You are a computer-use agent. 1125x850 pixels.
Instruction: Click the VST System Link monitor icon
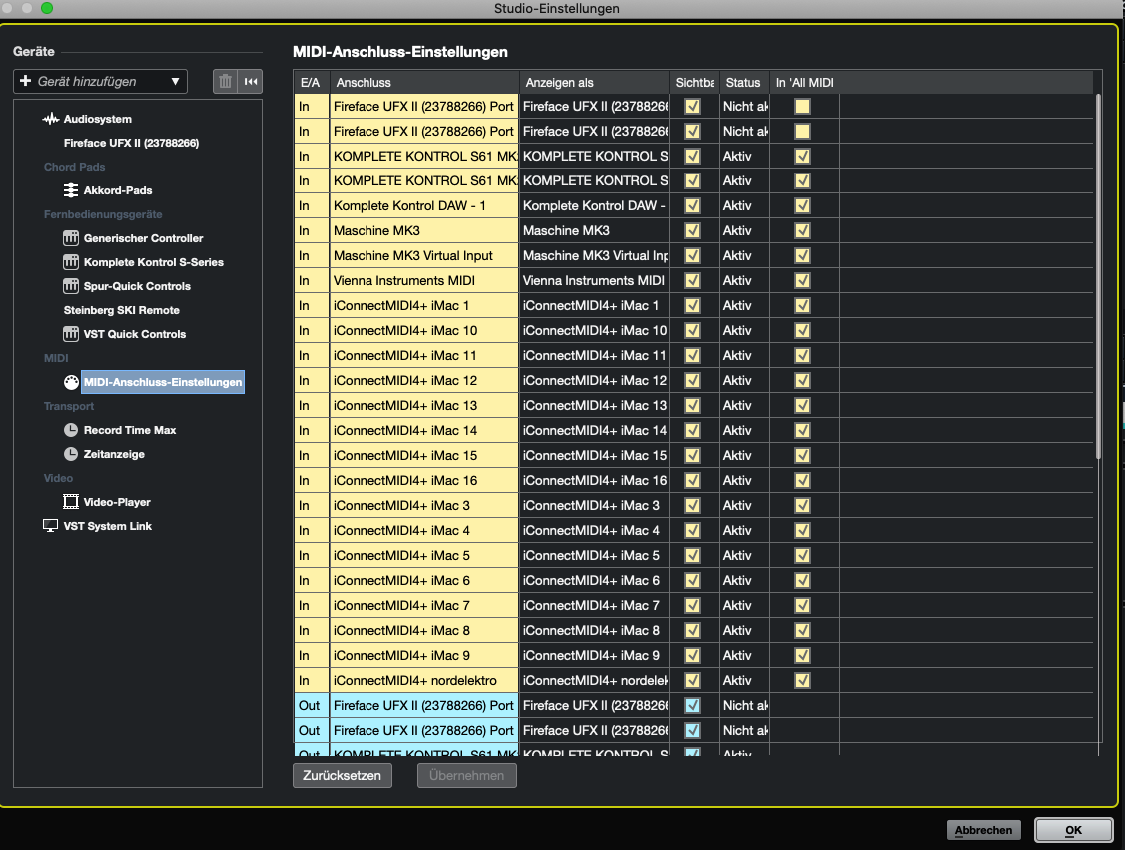tap(50, 526)
